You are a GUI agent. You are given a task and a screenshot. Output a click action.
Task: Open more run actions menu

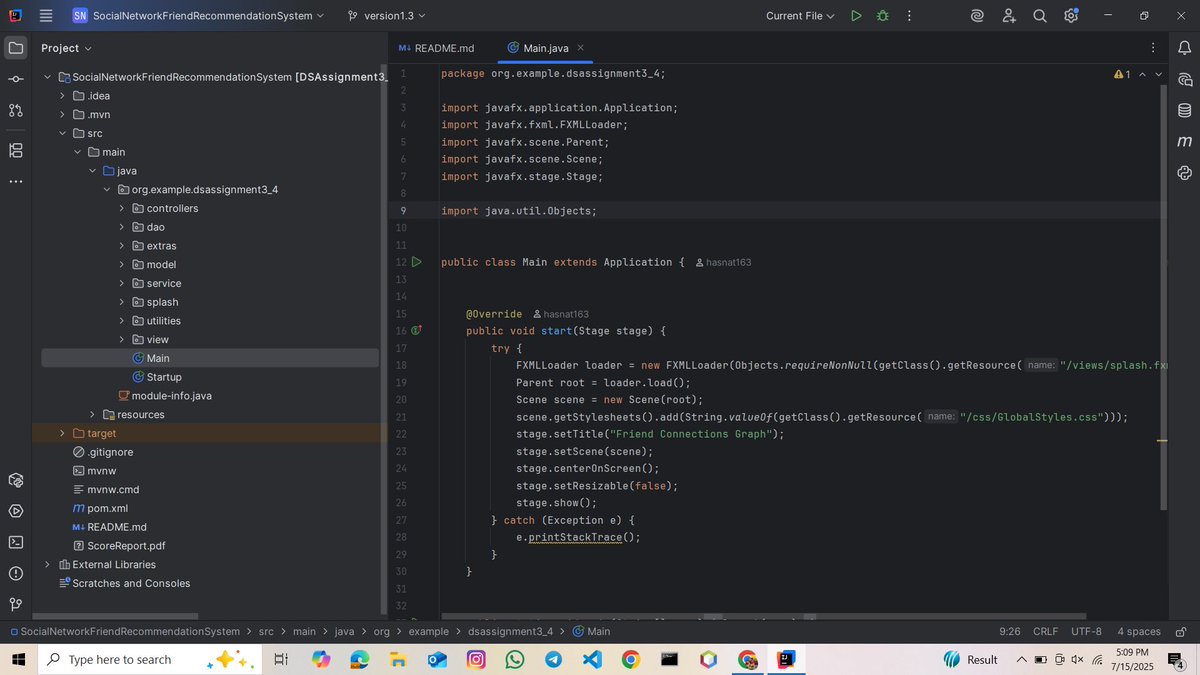(908, 16)
